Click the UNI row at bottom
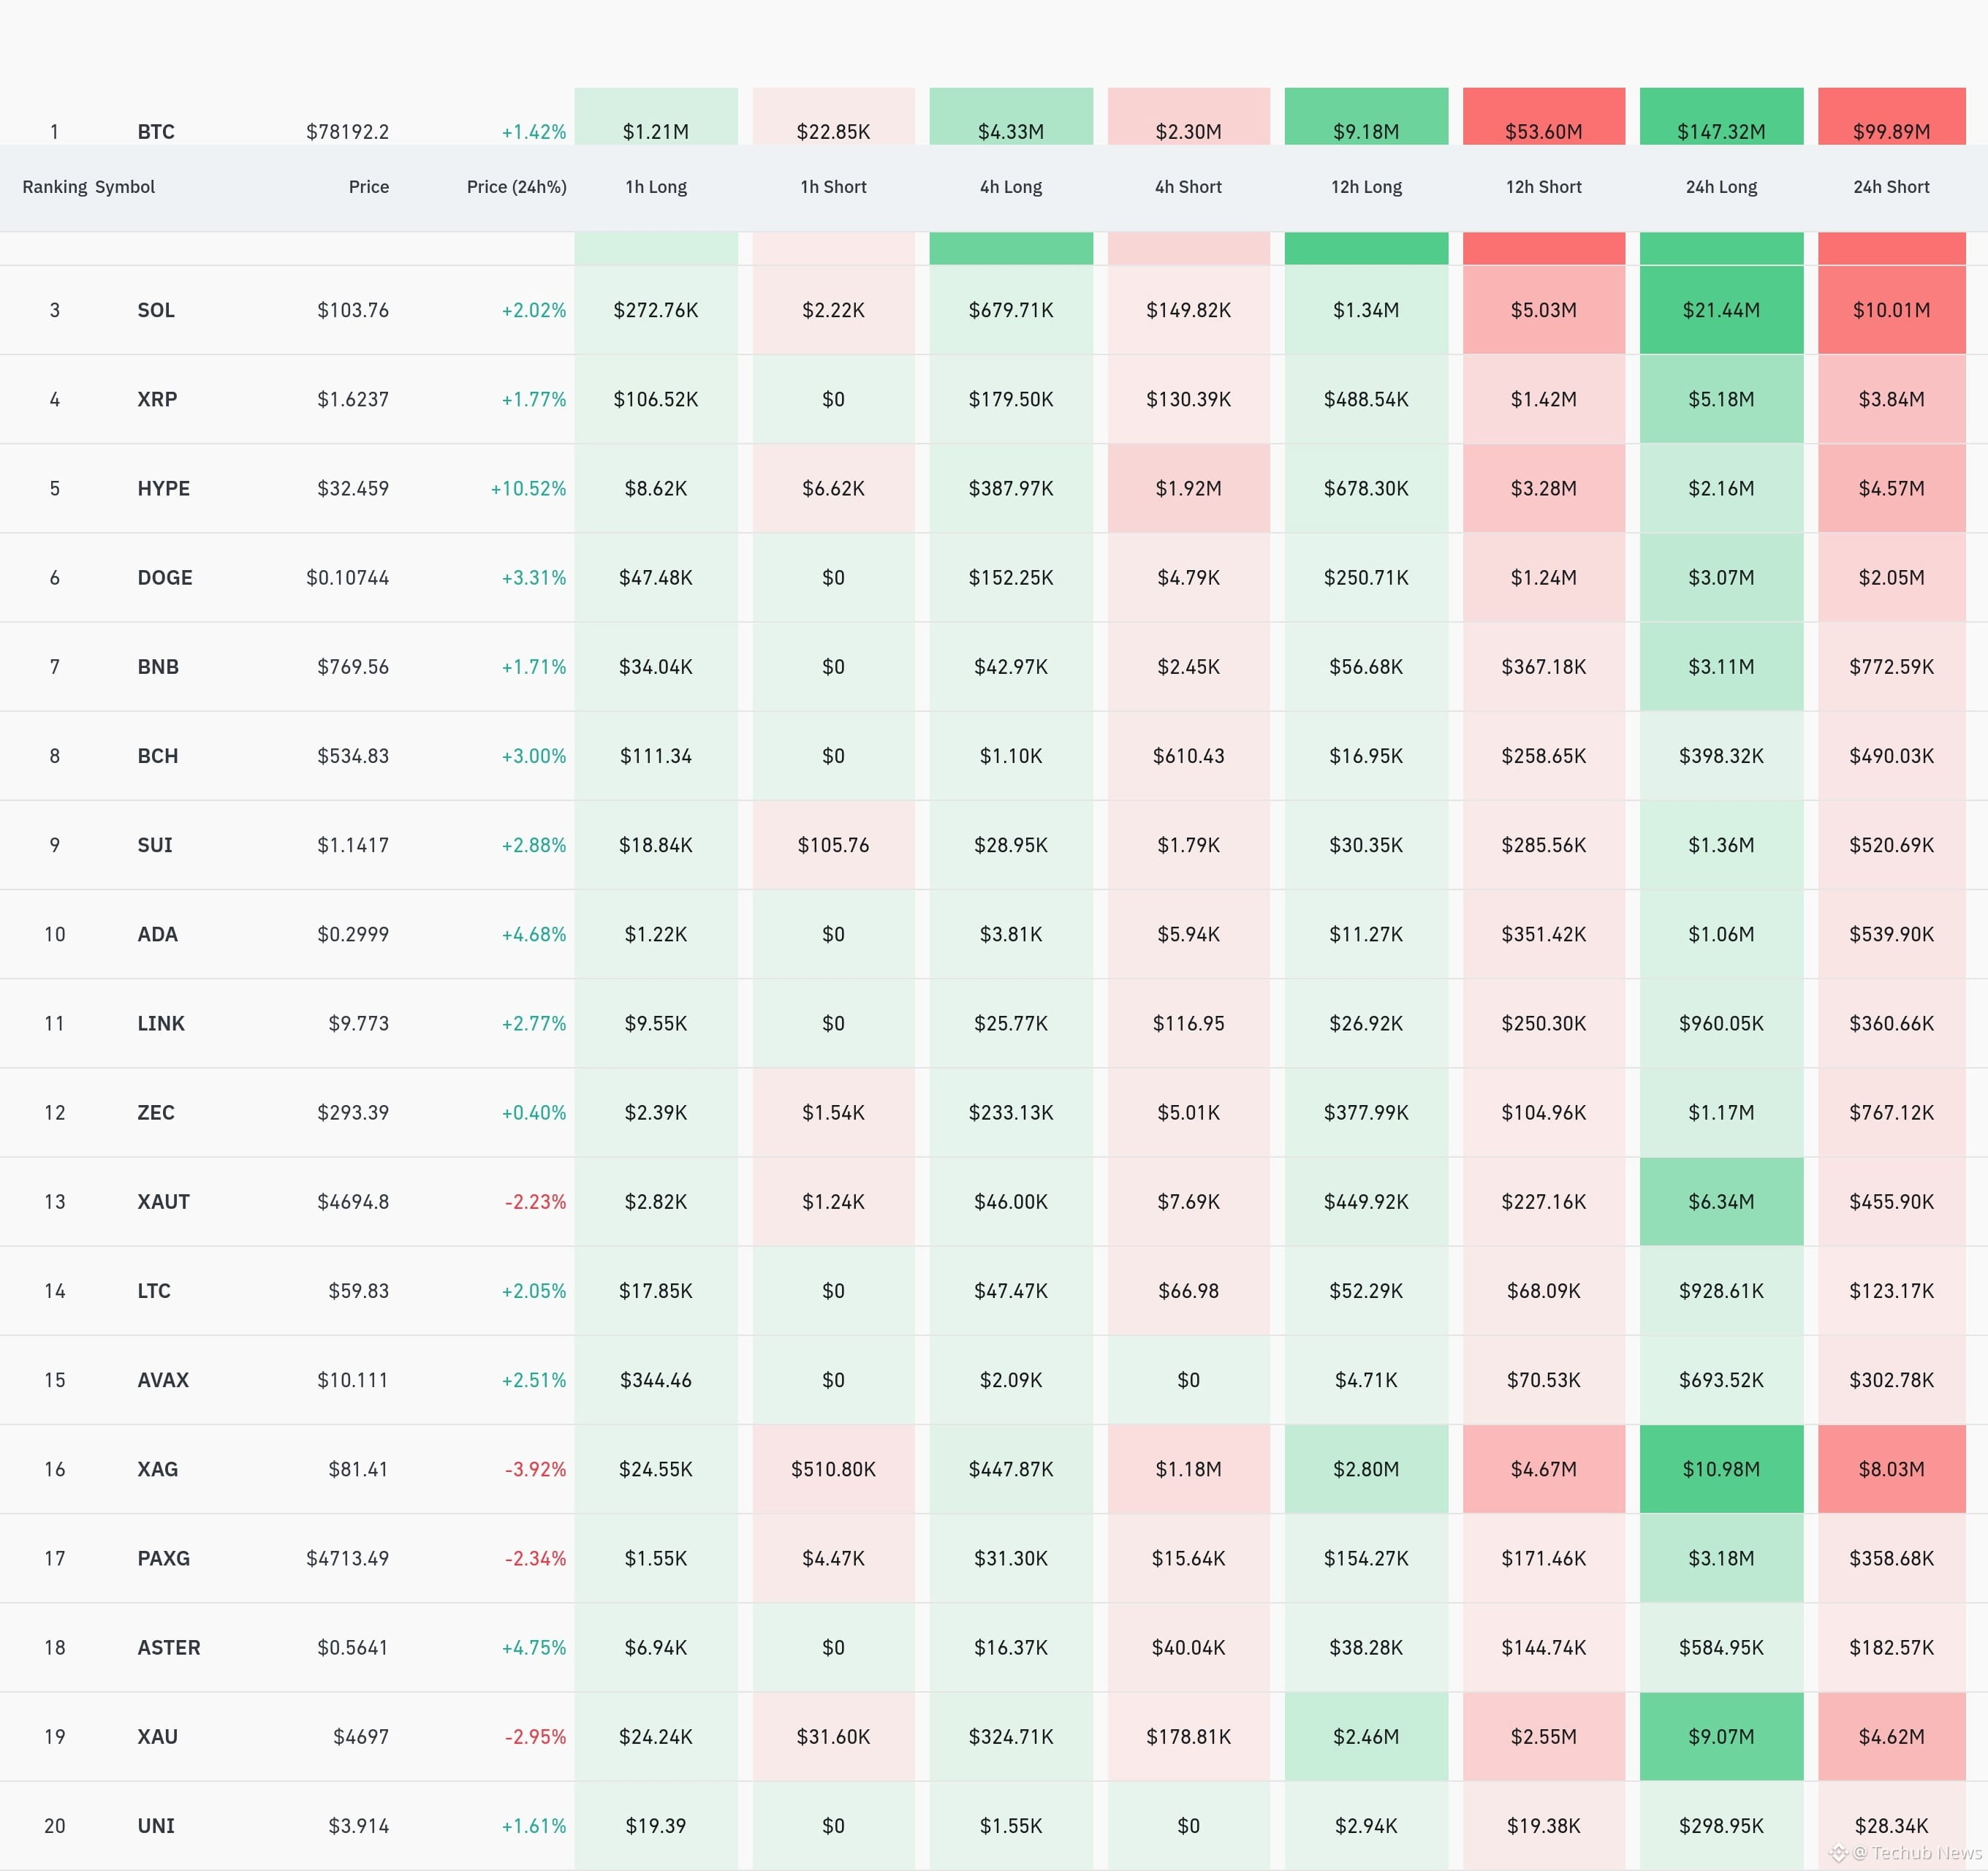Image resolution: width=1988 pixels, height=1871 pixels. pyautogui.click(x=156, y=1825)
